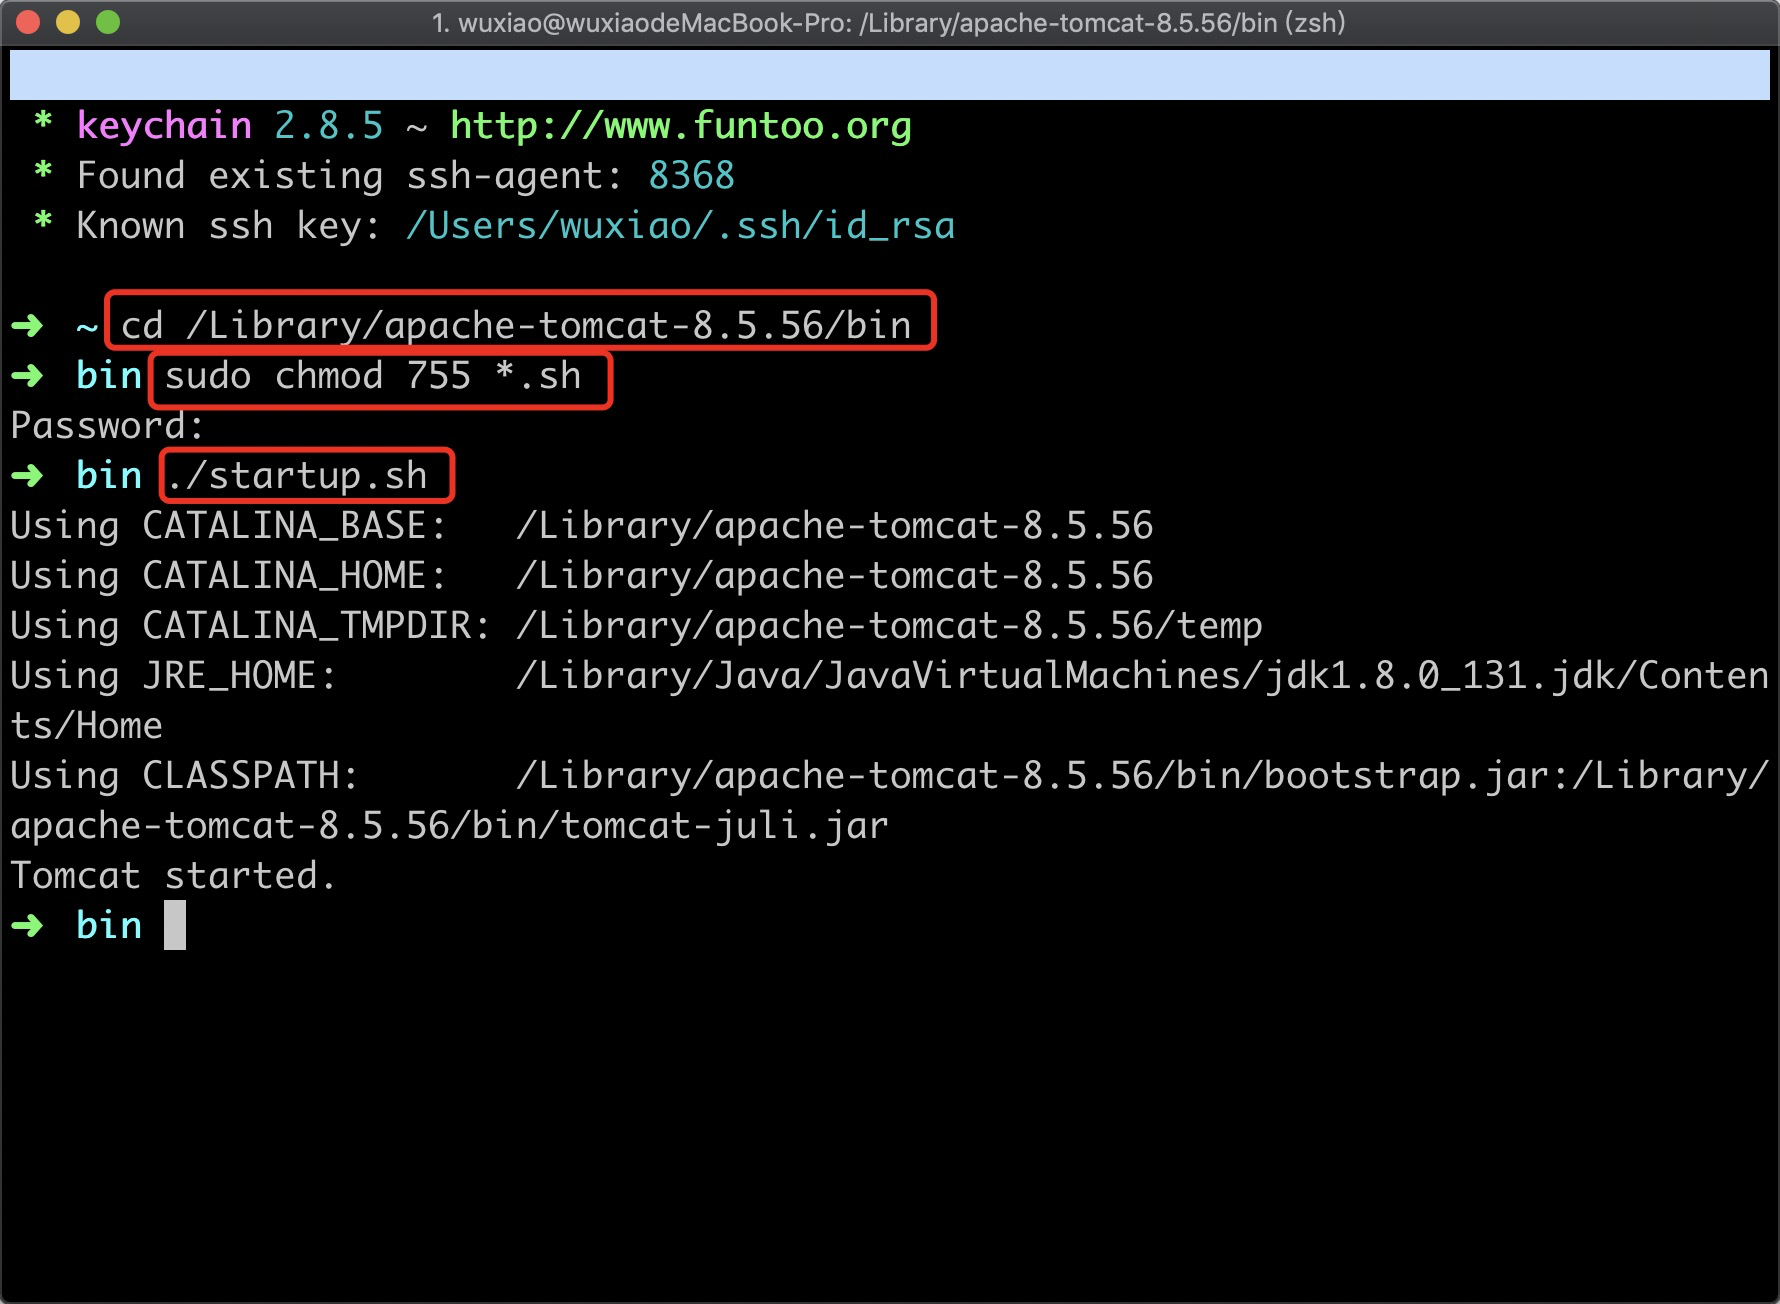Click the version number 2.8.5

tap(329, 126)
